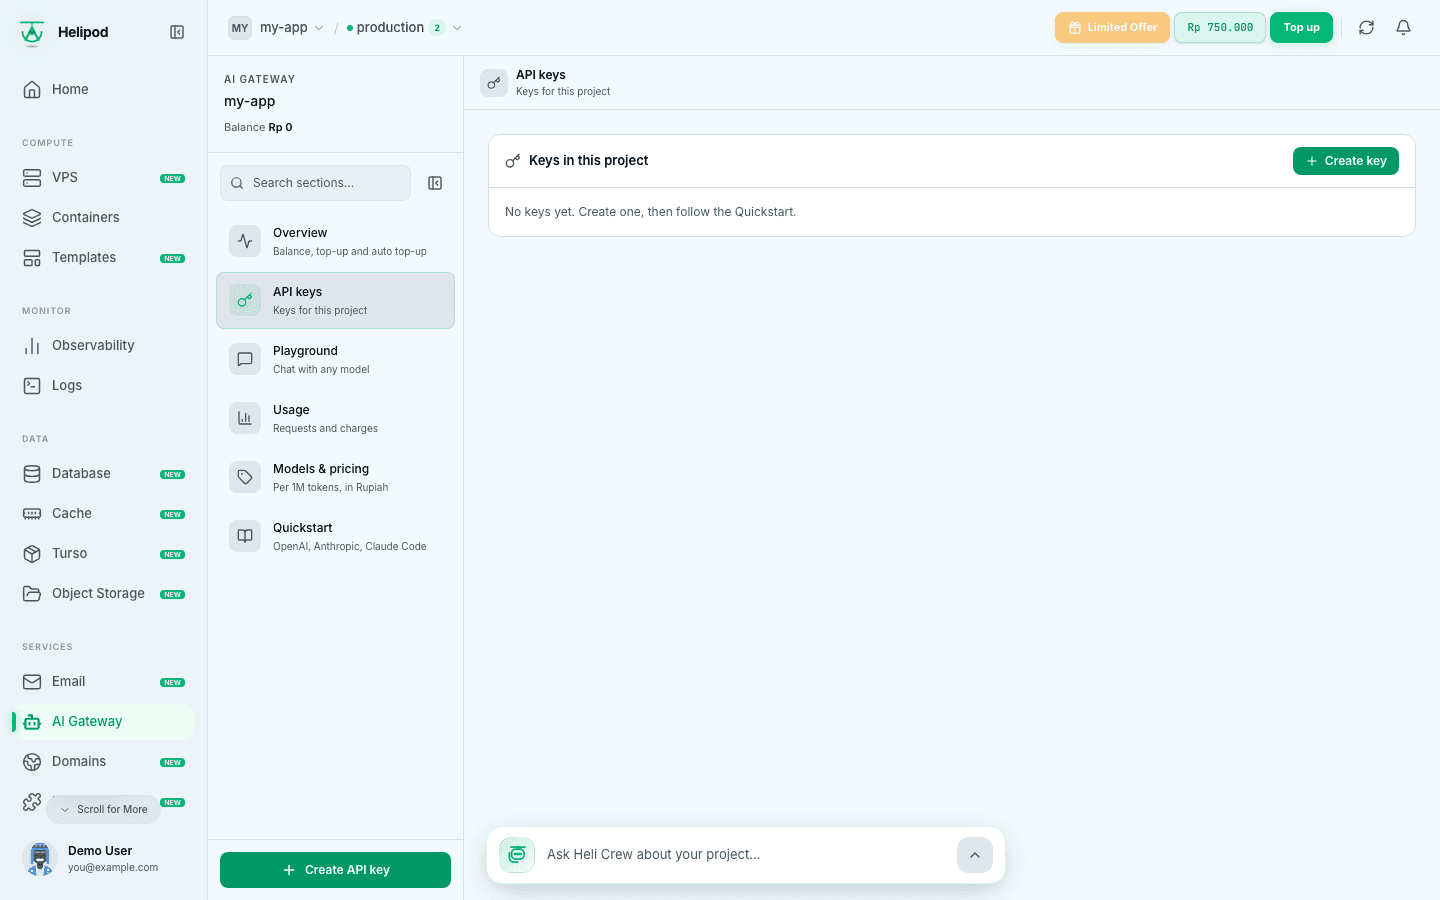The width and height of the screenshot is (1440, 900).
Task: Open the Usage section
Action: (x=335, y=419)
